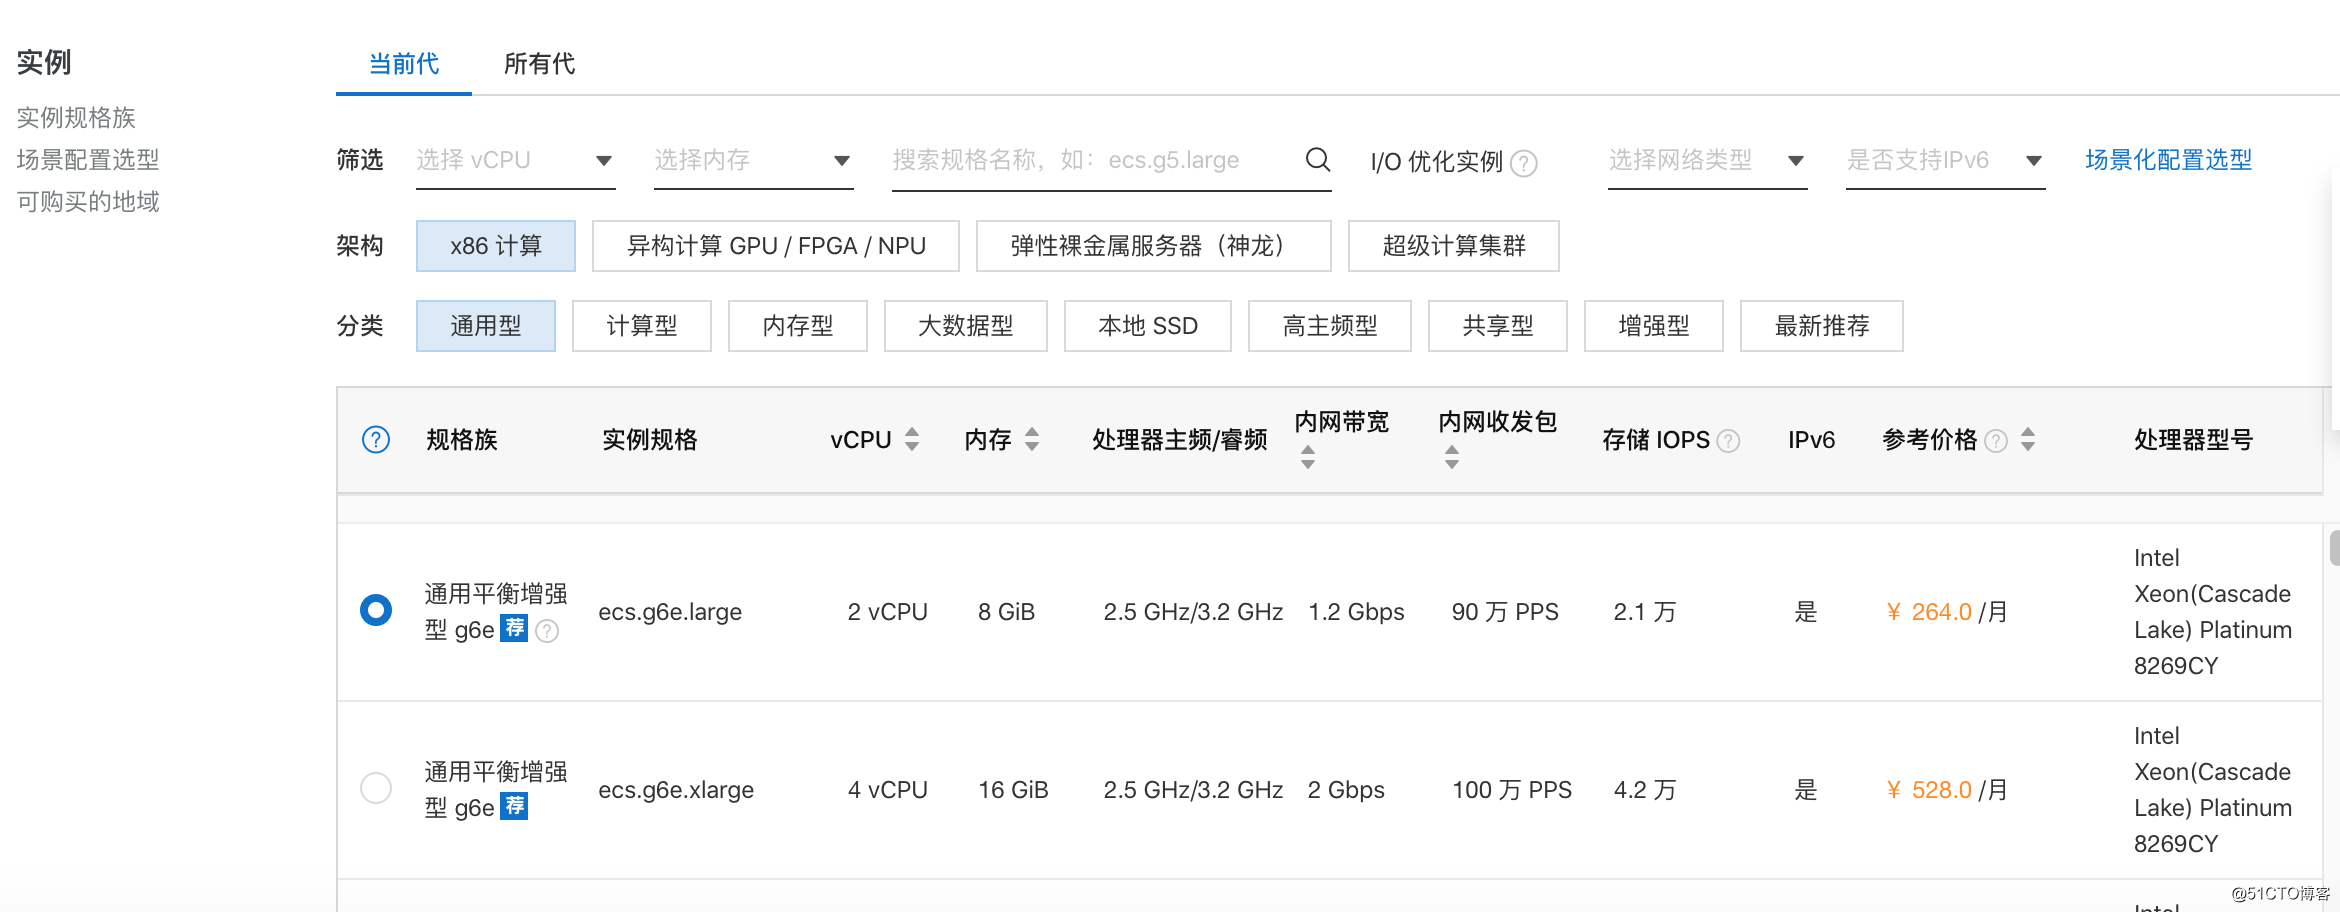Select the ecs.g6e.xlarge radio button

pyautogui.click(x=376, y=788)
